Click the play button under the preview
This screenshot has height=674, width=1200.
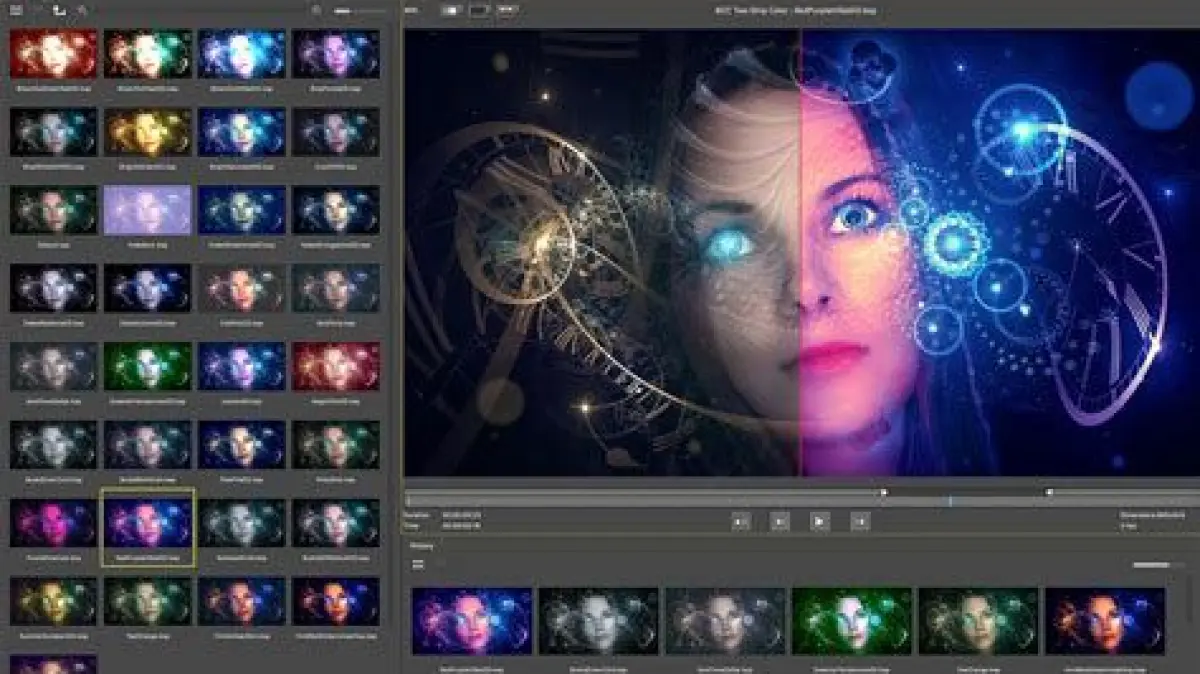819,521
